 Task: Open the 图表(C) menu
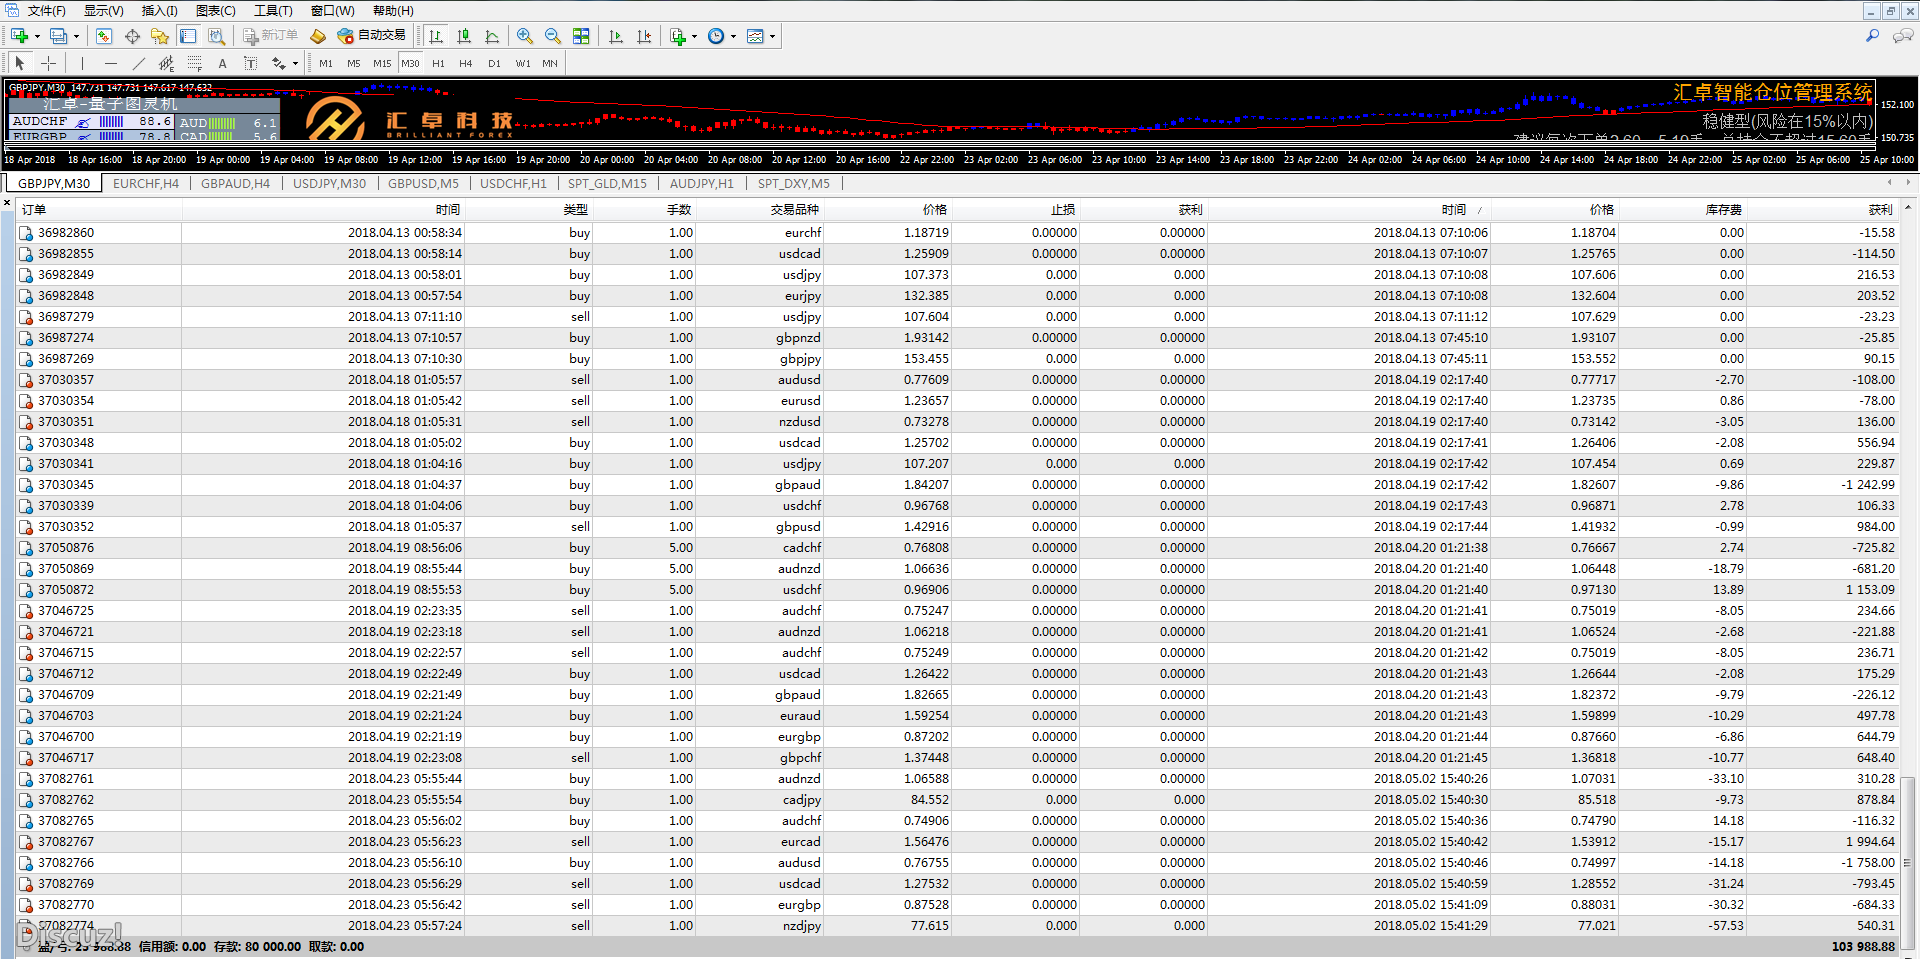[x=216, y=11]
